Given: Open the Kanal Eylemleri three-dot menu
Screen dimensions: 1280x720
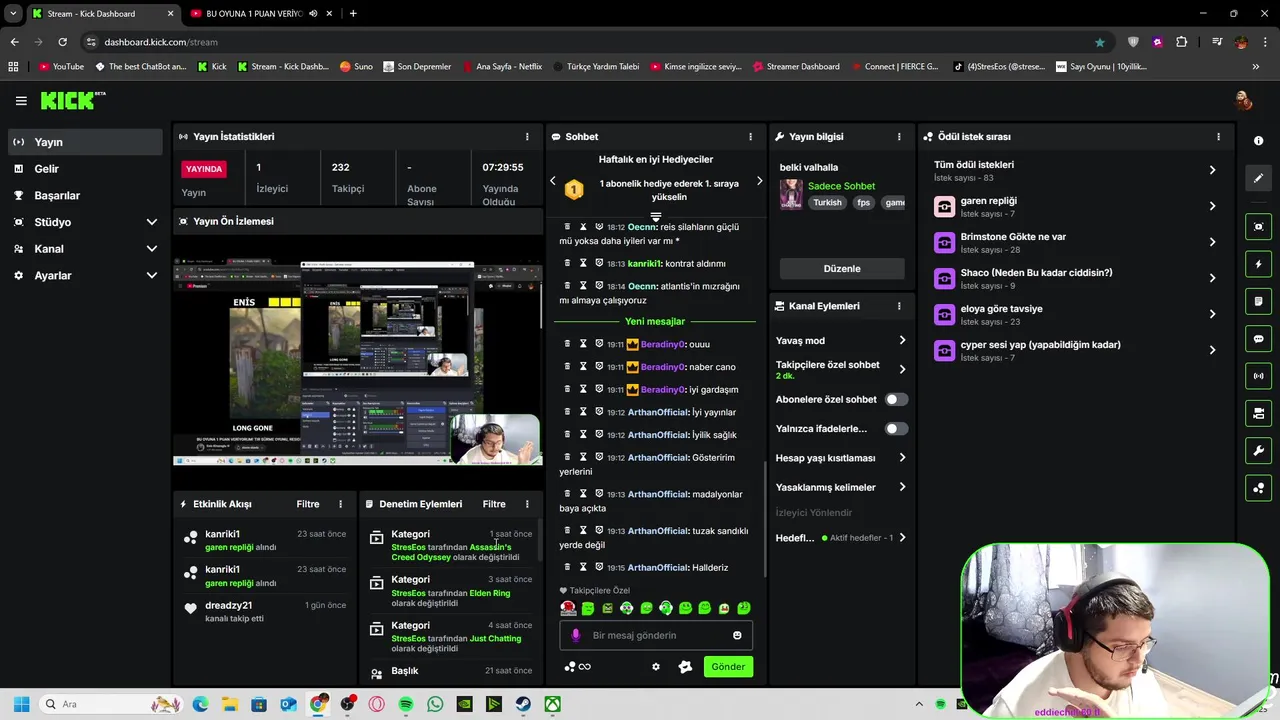Looking at the screenshot, I should coord(899,306).
